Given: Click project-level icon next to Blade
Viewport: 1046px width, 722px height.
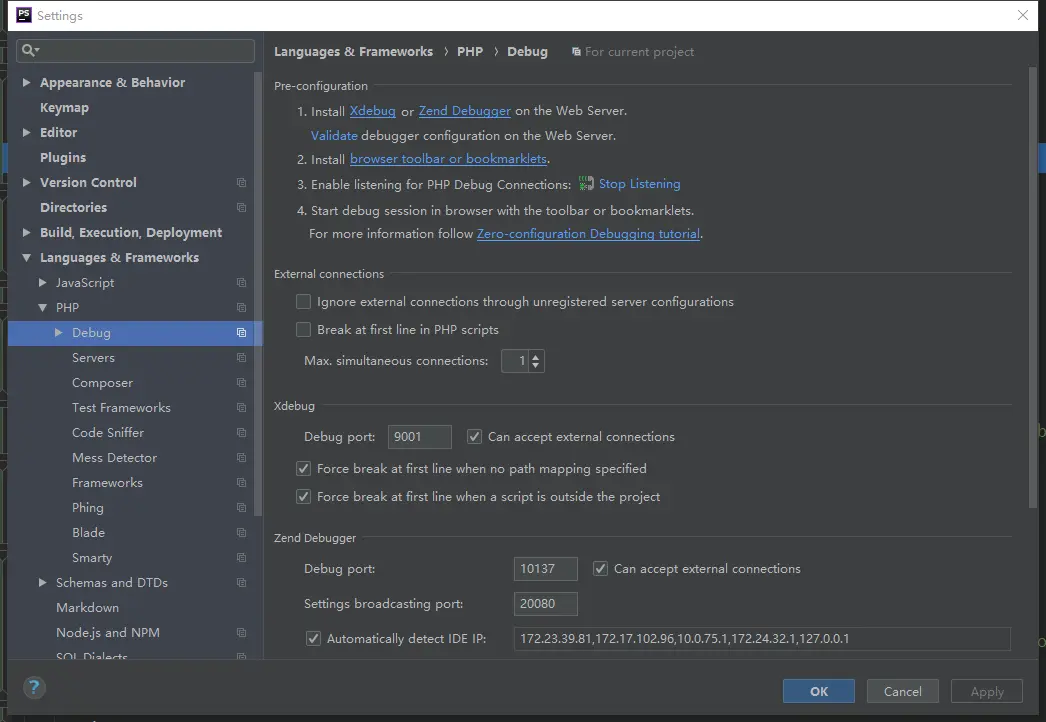Looking at the screenshot, I should 241,532.
